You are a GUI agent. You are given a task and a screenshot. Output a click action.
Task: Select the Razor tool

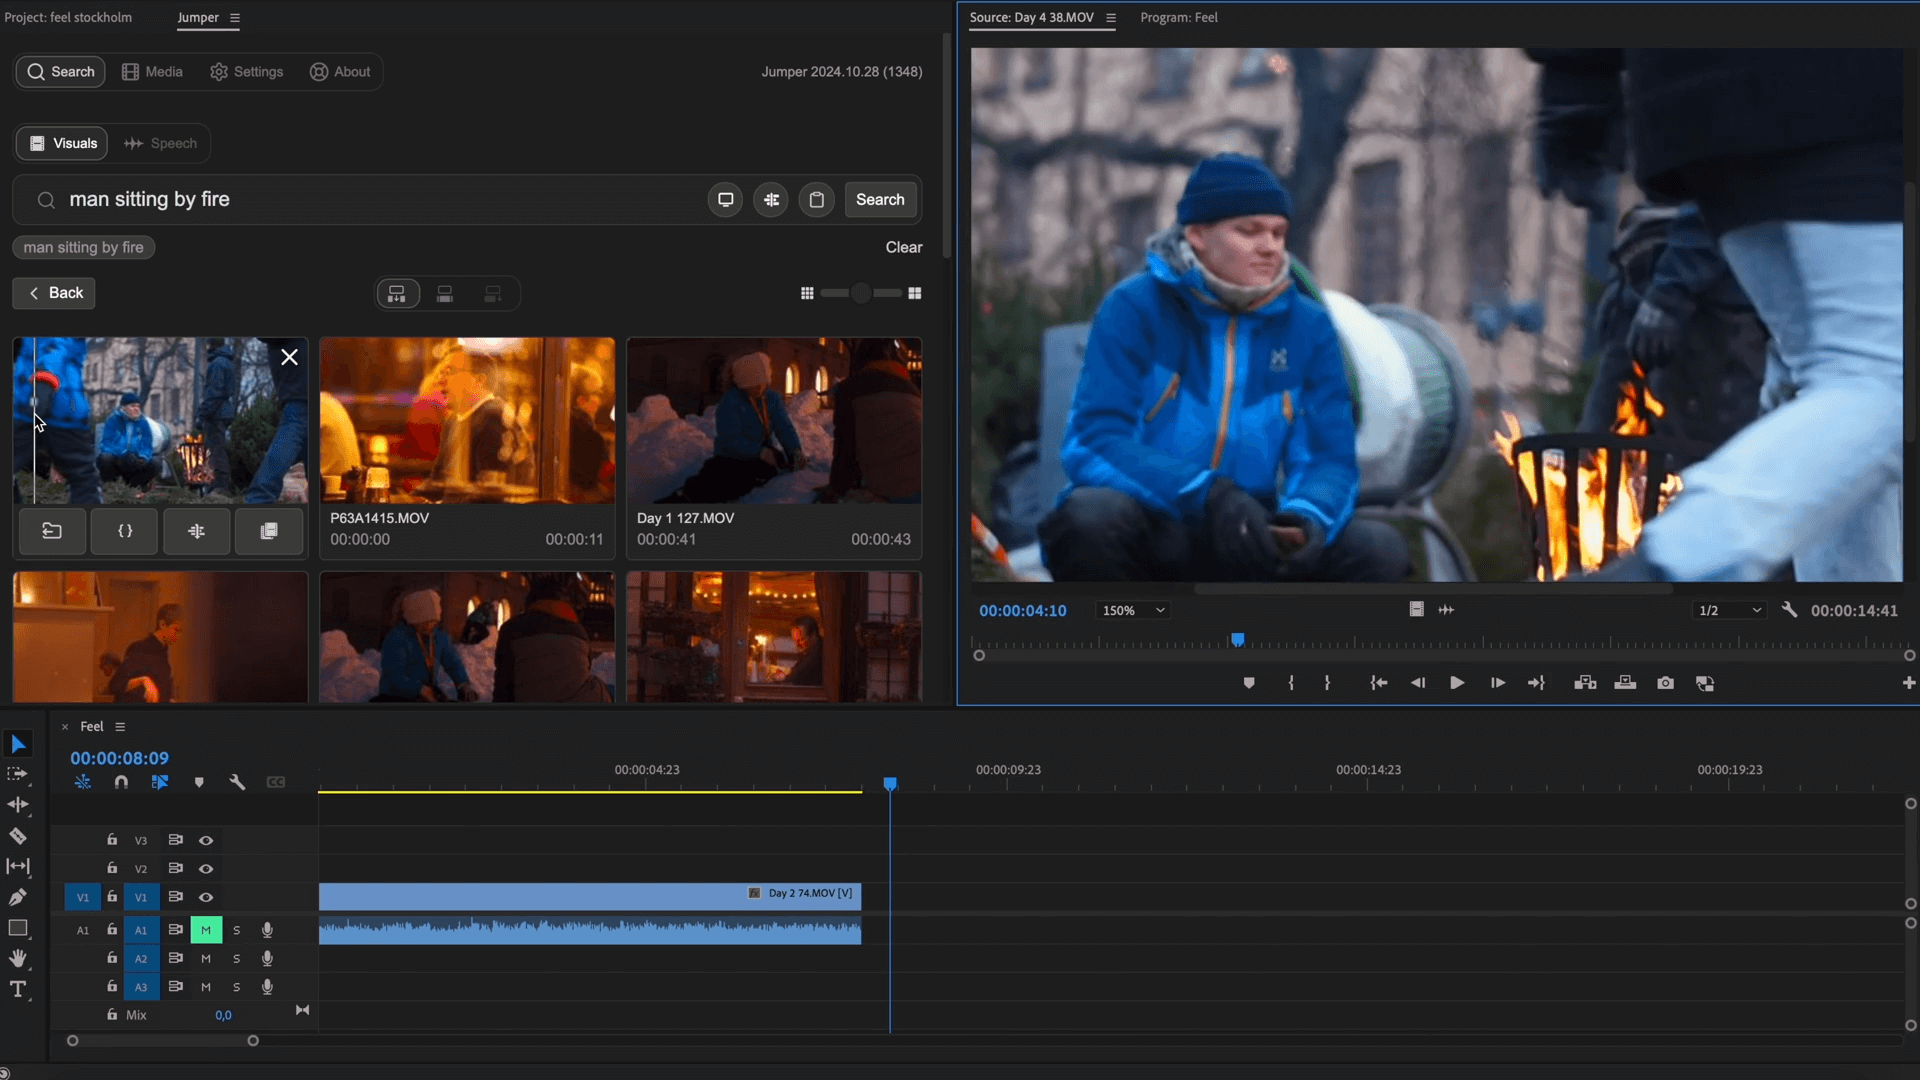[18, 836]
